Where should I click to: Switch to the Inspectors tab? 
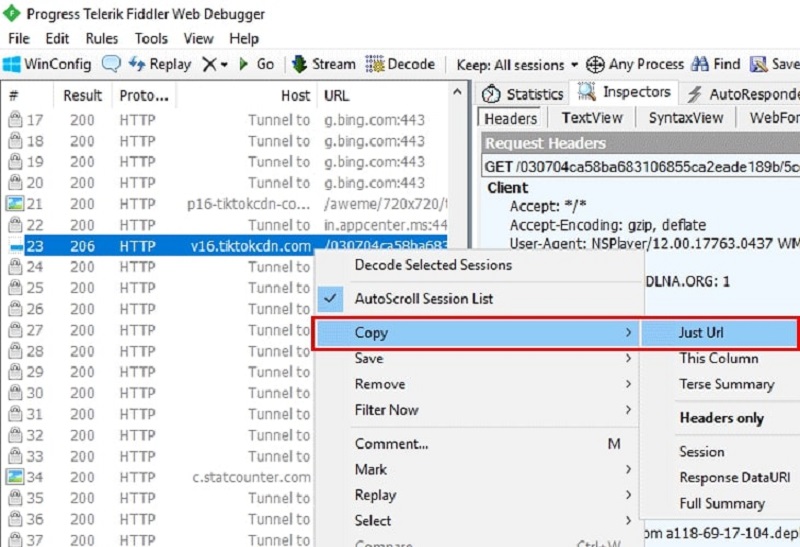click(x=624, y=92)
